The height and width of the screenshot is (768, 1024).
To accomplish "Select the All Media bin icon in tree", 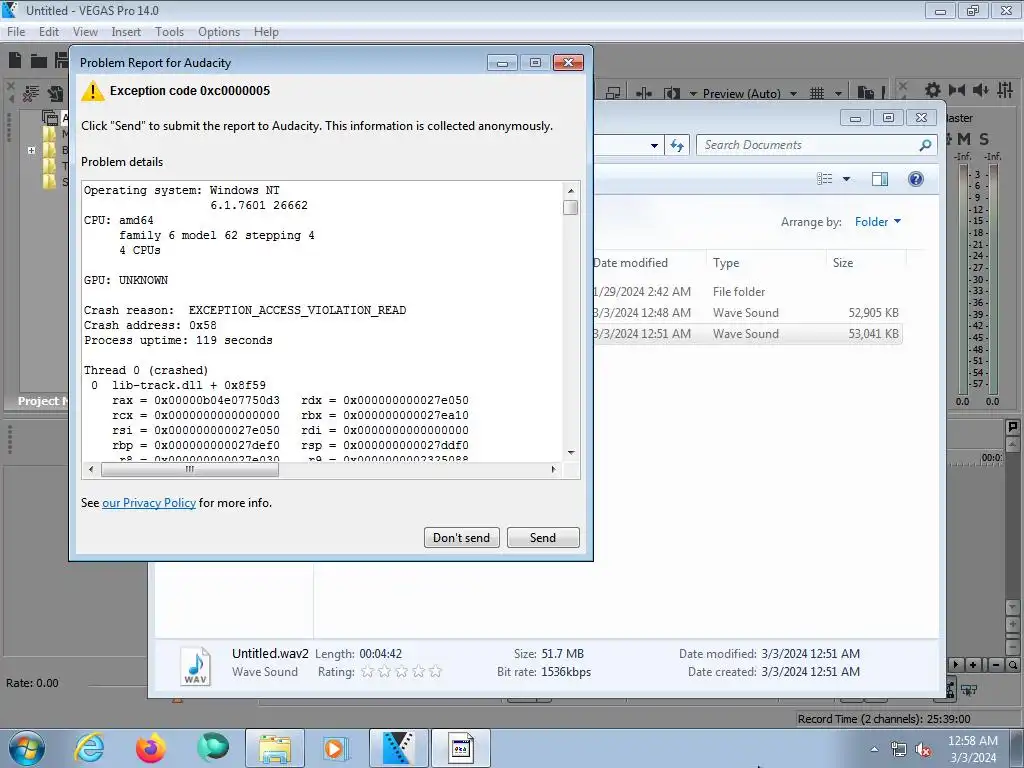I will coord(50,118).
